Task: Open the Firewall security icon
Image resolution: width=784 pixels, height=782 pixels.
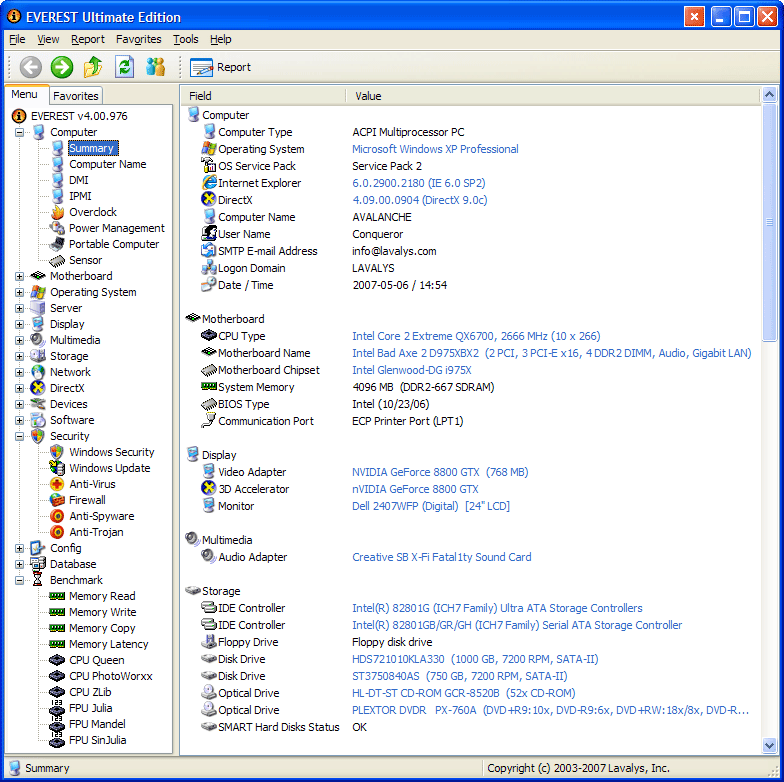Action: [x=57, y=500]
